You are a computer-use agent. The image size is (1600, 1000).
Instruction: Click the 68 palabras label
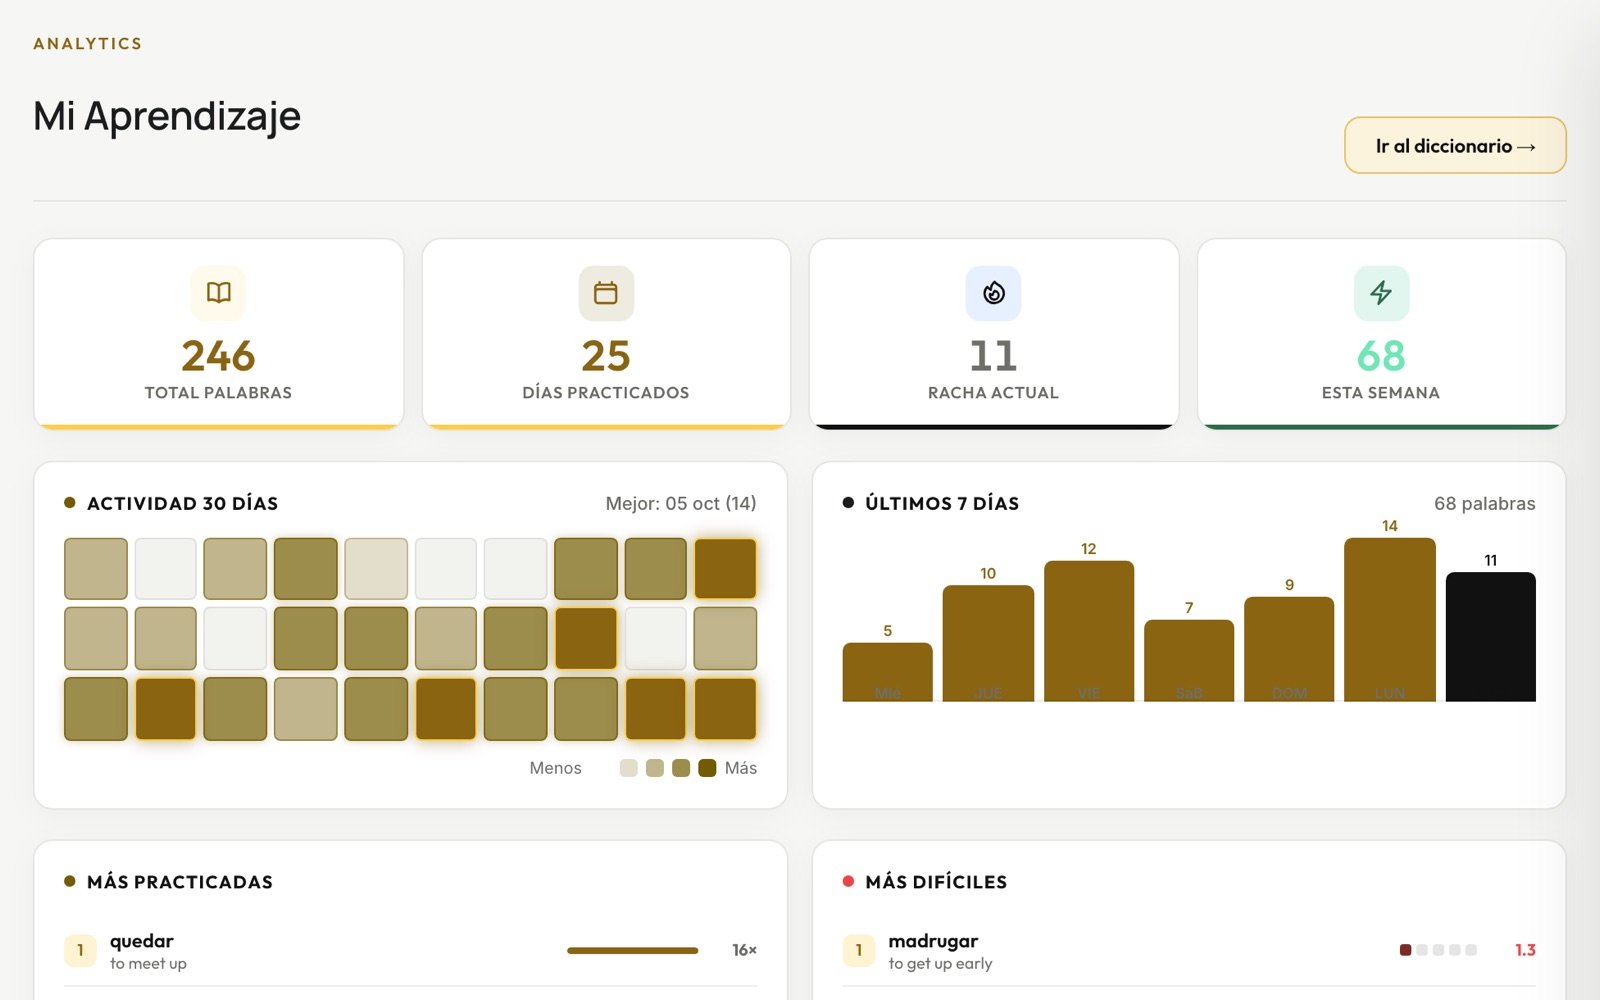coord(1485,503)
